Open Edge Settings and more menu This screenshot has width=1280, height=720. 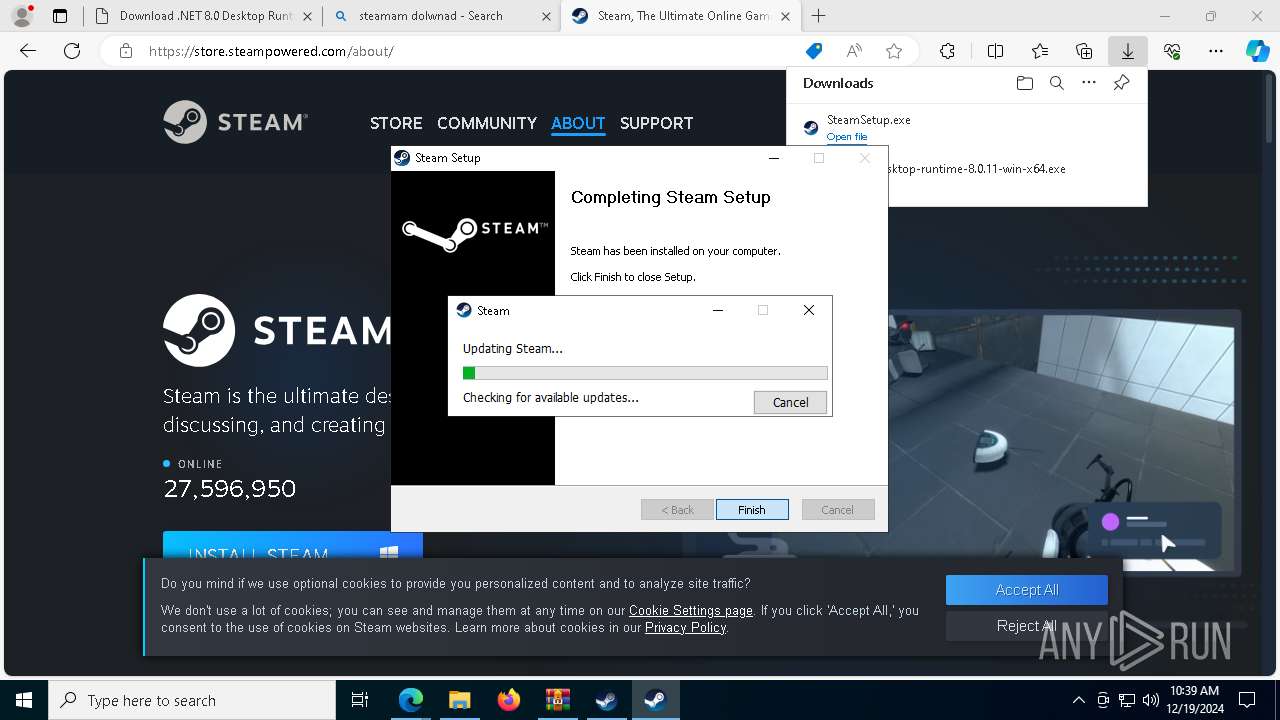click(1216, 51)
